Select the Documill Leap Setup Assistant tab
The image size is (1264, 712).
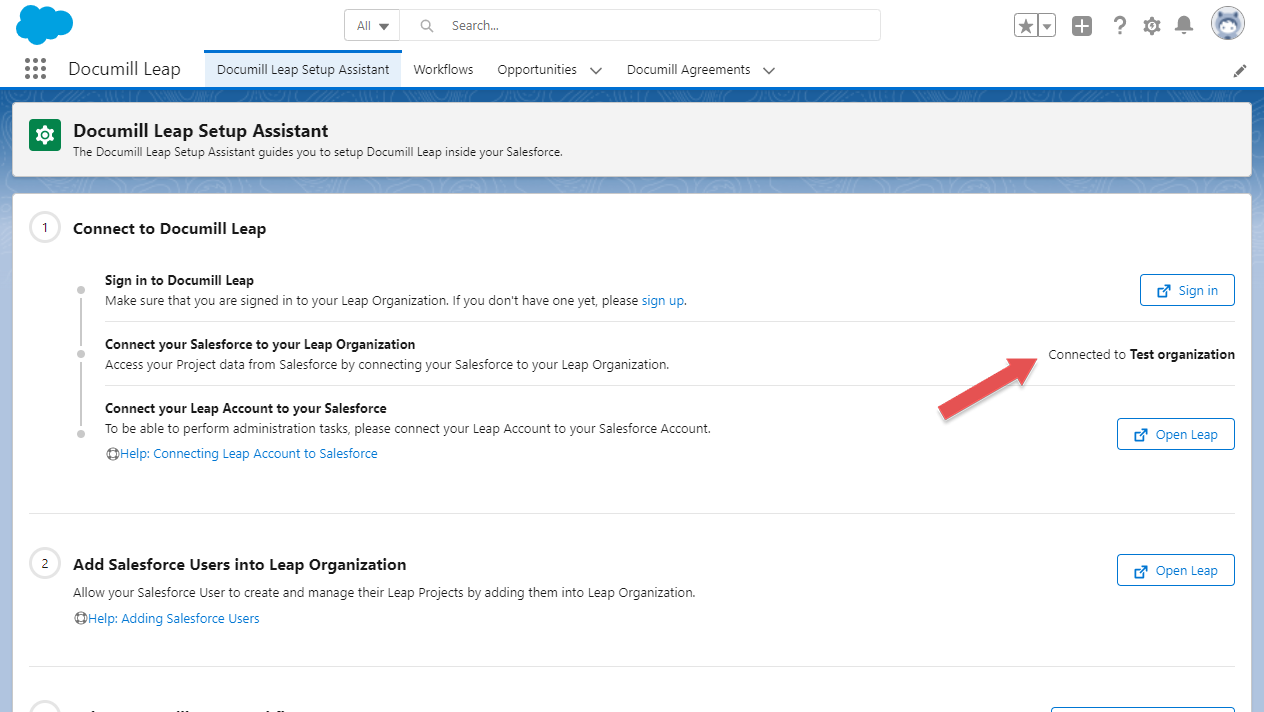(303, 70)
